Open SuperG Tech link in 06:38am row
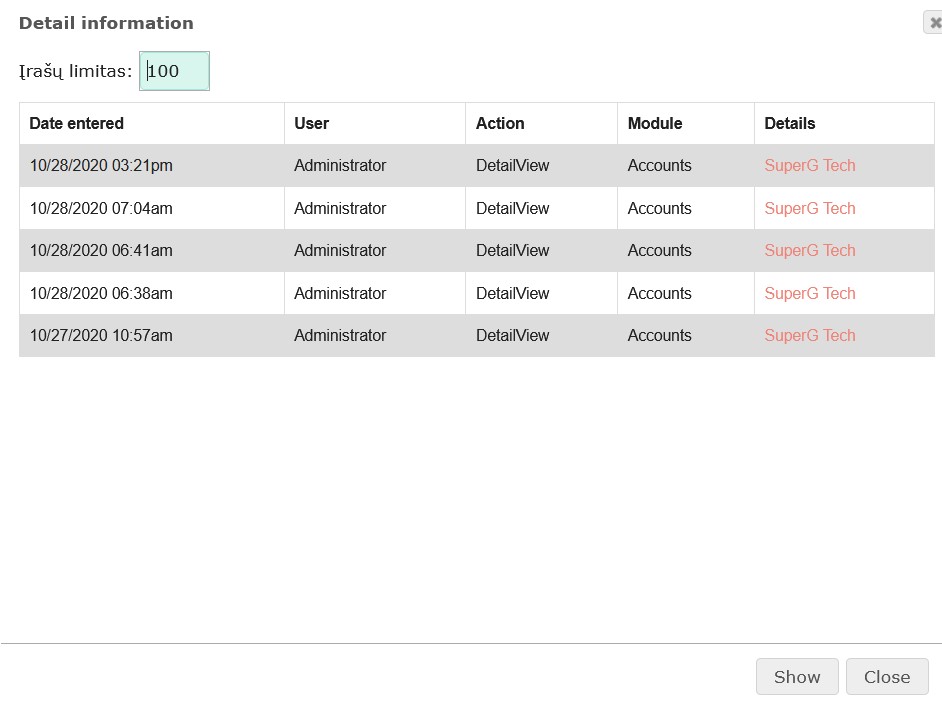Viewport: 942px width, 705px height. pos(809,294)
